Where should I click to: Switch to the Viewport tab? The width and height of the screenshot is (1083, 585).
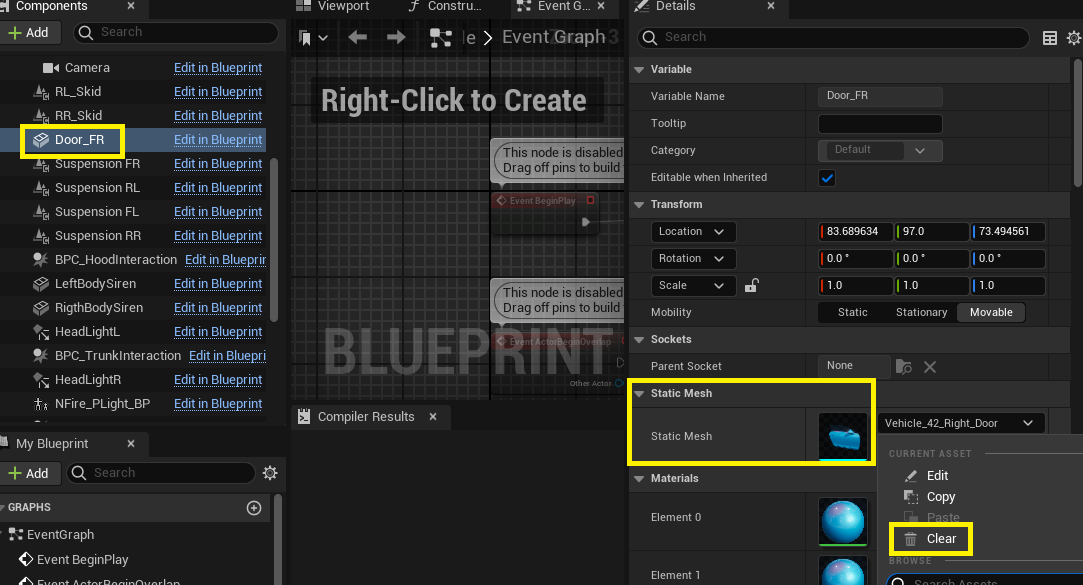(342, 7)
